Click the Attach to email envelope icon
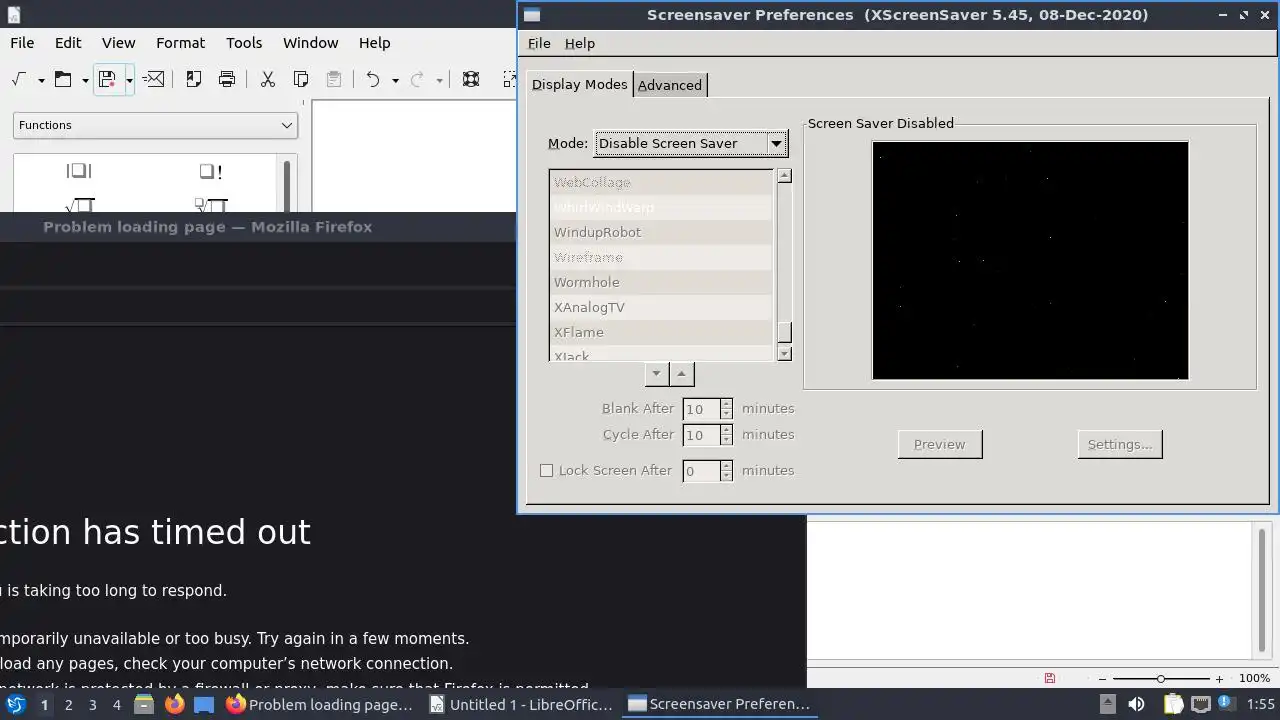The image size is (1280, 720). [x=154, y=80]
